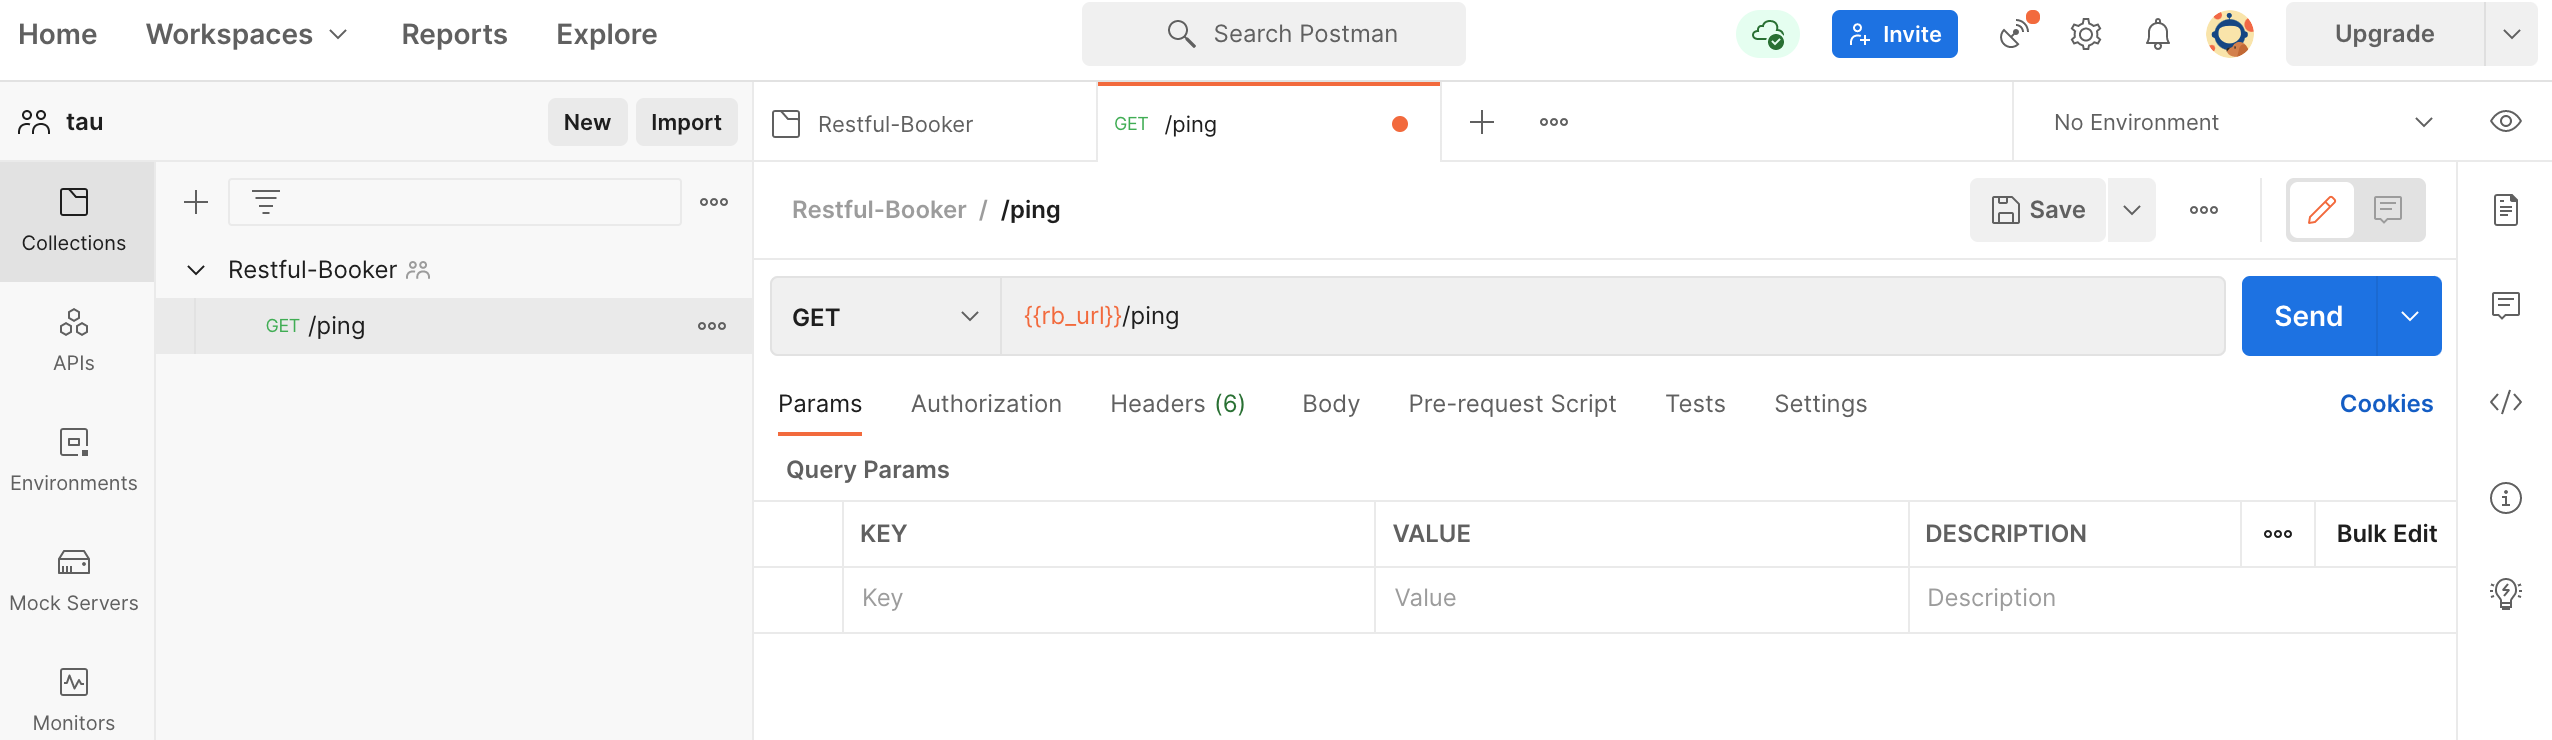The height and width of the screenshot is (740, 2552).
Task: Expand the Send options arrow
Action: (2410, 316)
